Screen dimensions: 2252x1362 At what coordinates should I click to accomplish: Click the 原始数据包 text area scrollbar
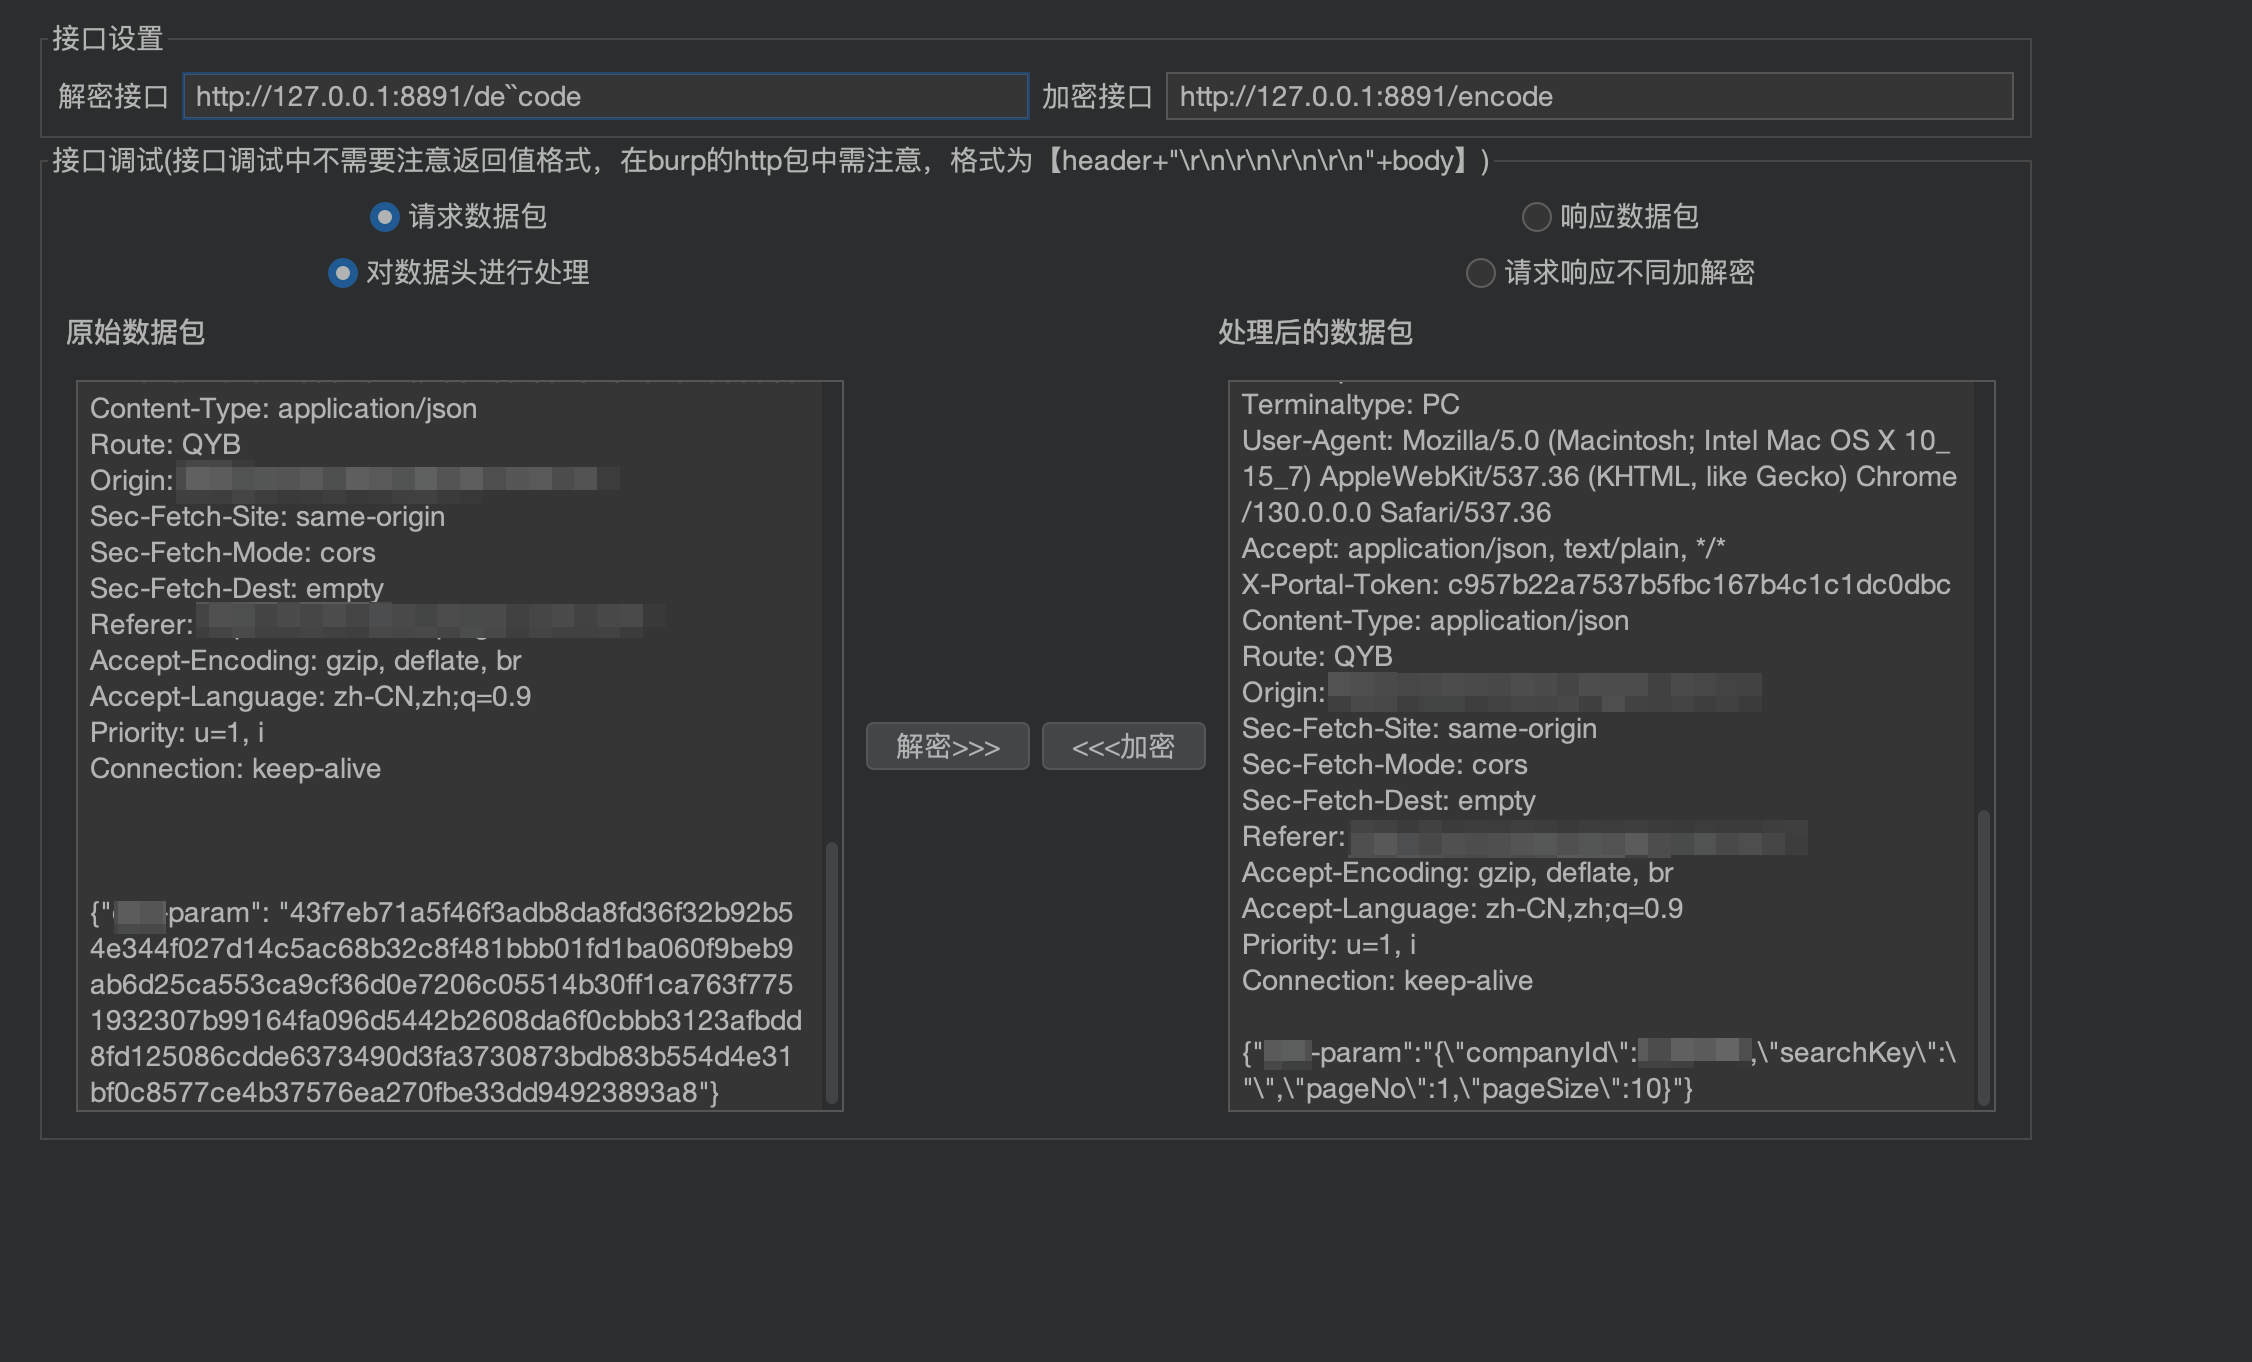click(831, 973)
